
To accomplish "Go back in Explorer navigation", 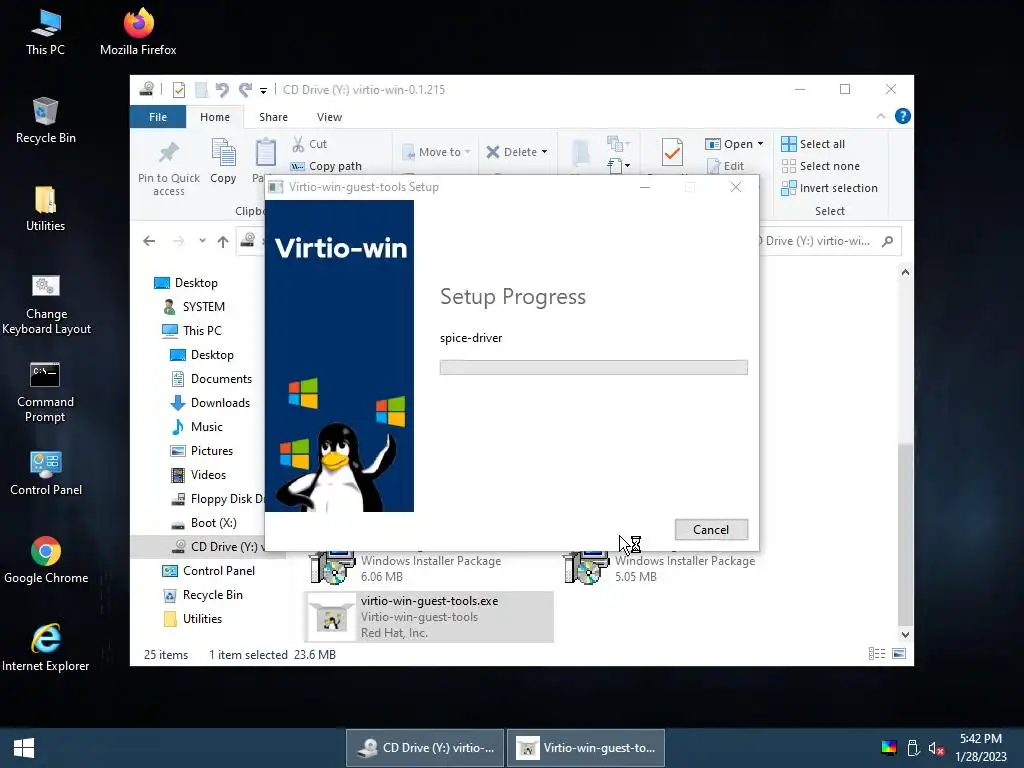I will tap(149, 241).
